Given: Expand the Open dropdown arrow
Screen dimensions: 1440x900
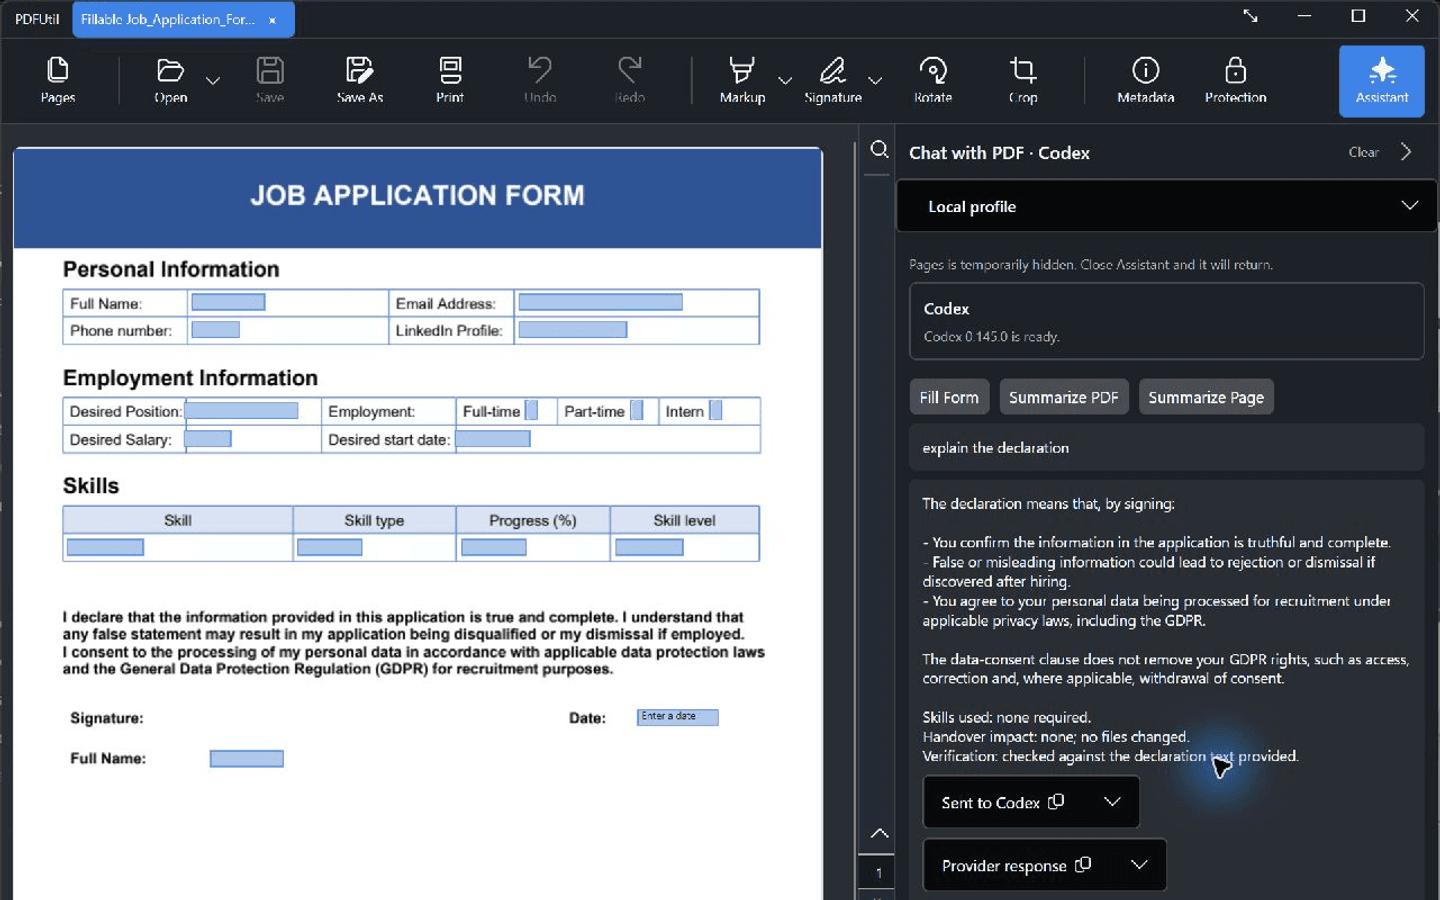Looking at the screenshot, I should pyautogui.click(x=213, y=81).
